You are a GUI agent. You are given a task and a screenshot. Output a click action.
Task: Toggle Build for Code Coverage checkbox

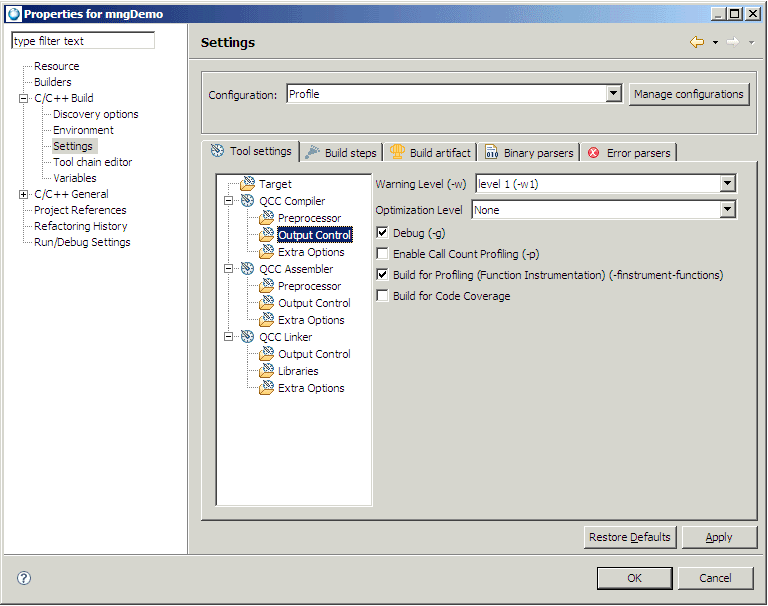coord(383,296)
